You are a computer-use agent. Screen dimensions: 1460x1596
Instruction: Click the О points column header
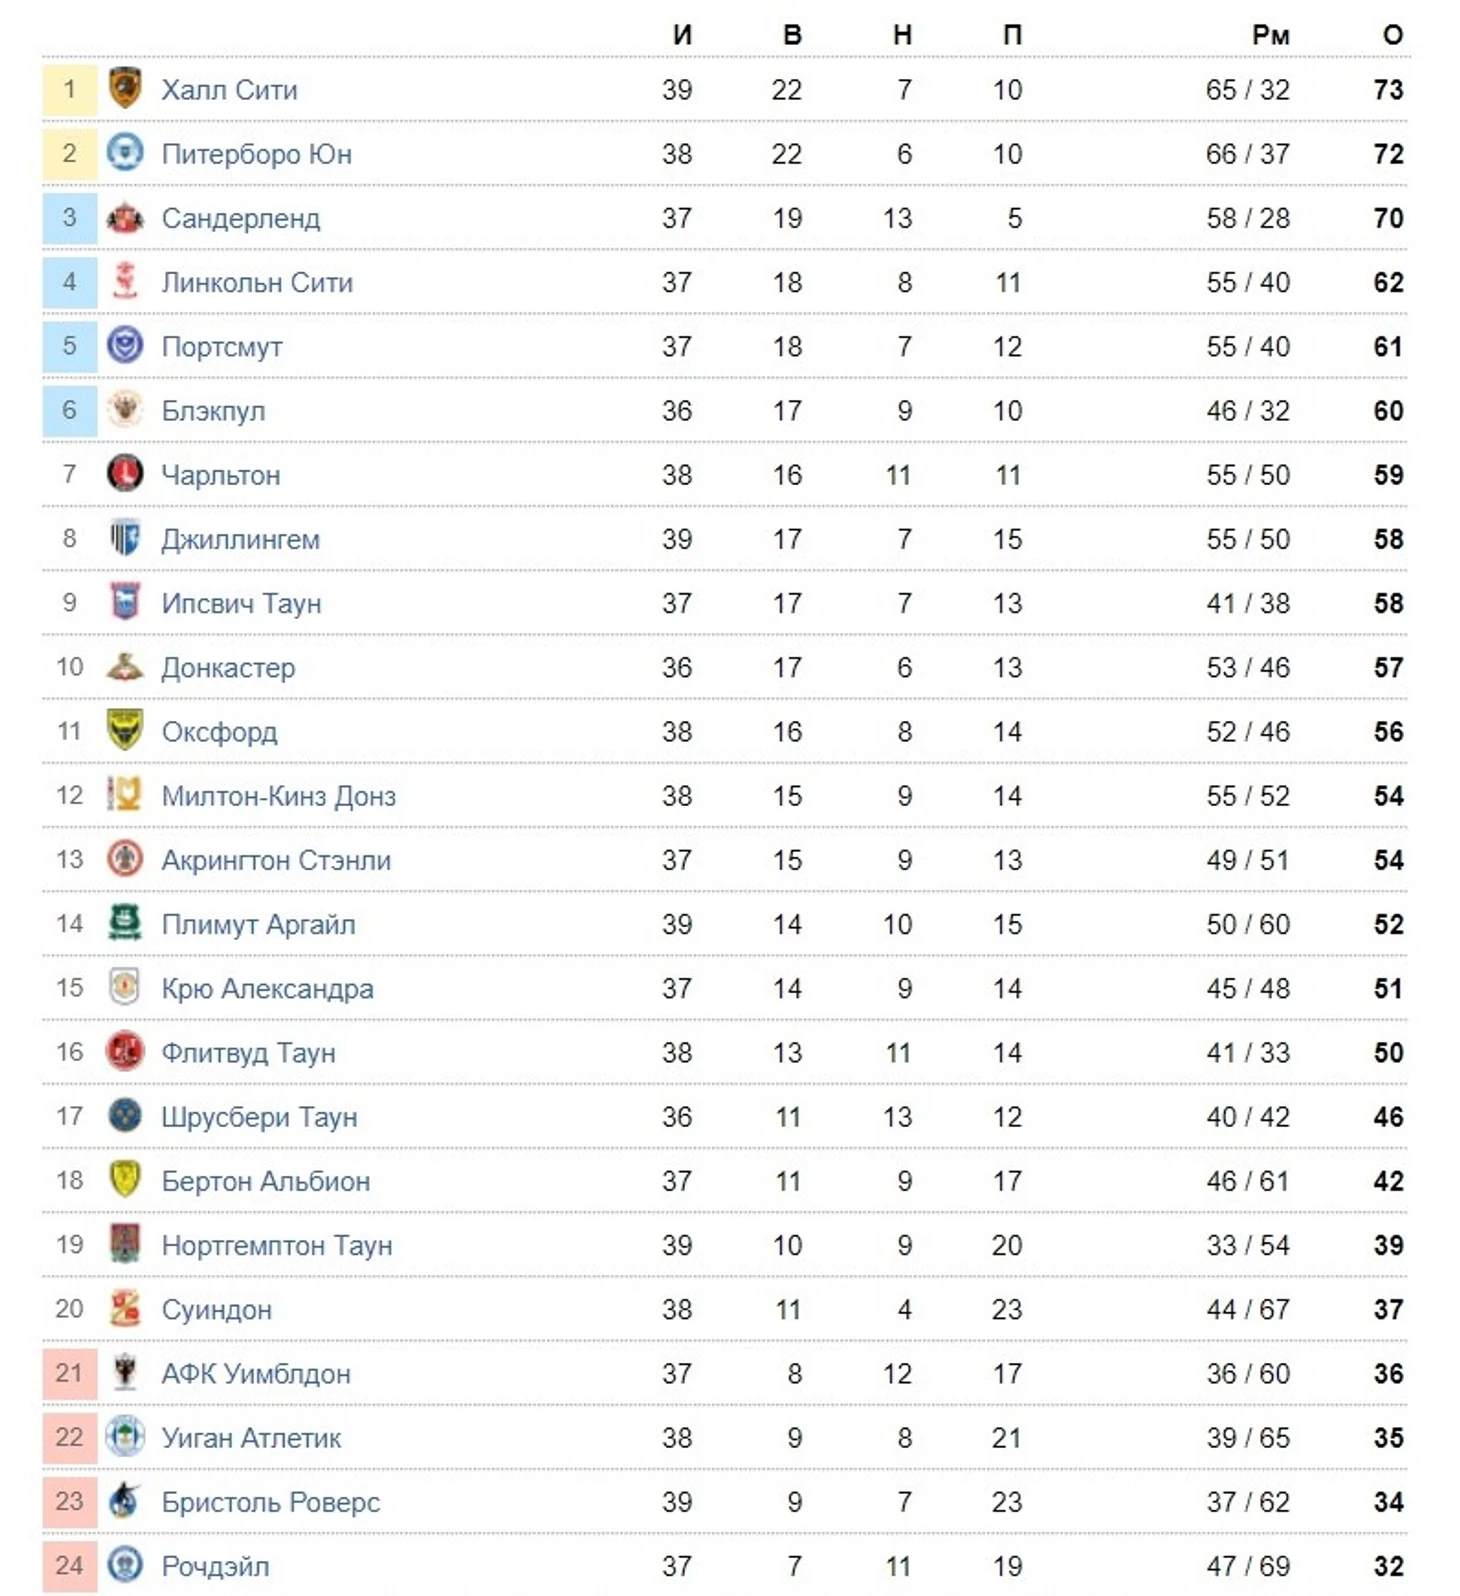tap(1392, 35)
